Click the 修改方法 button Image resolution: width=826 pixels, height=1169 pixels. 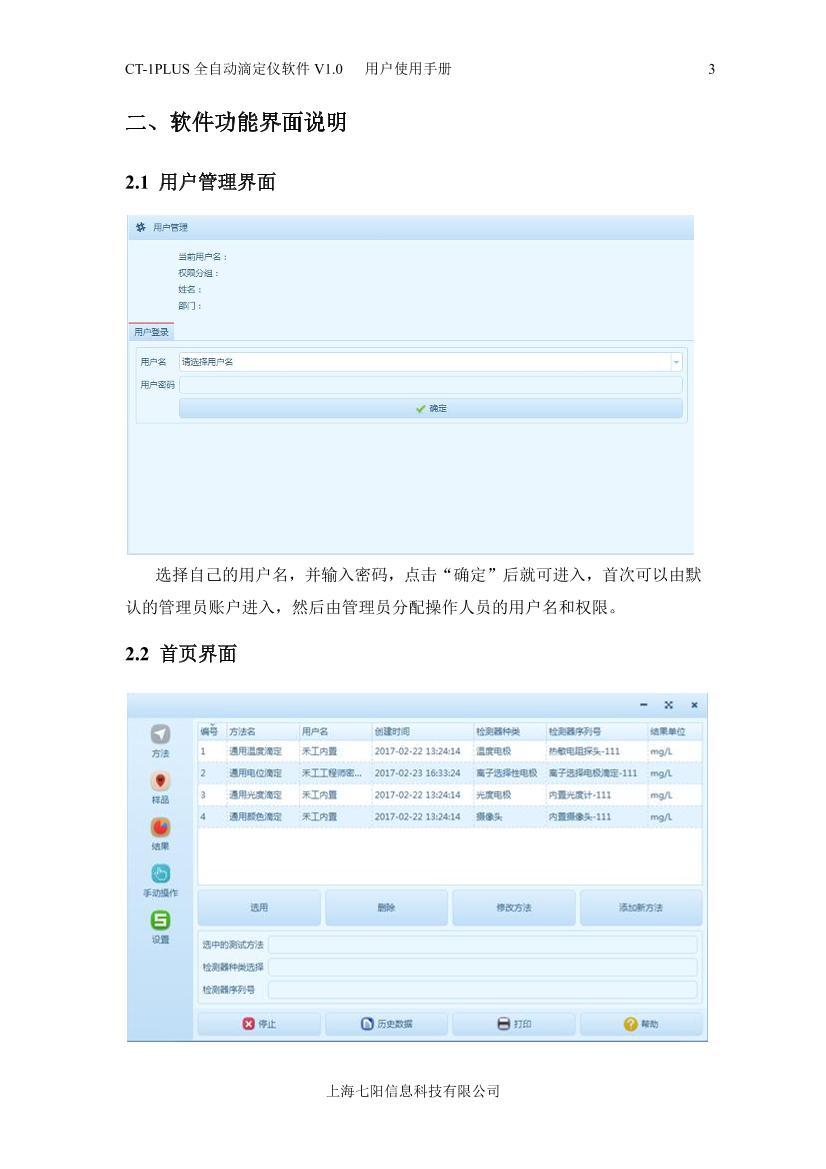pos(514,907)
